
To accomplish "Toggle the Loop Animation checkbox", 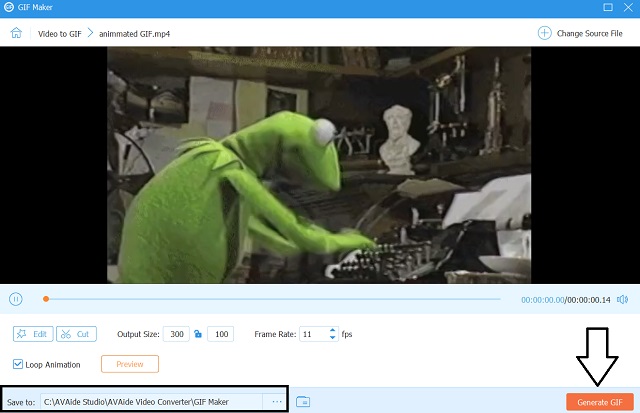I will click(x=18, y=364).
